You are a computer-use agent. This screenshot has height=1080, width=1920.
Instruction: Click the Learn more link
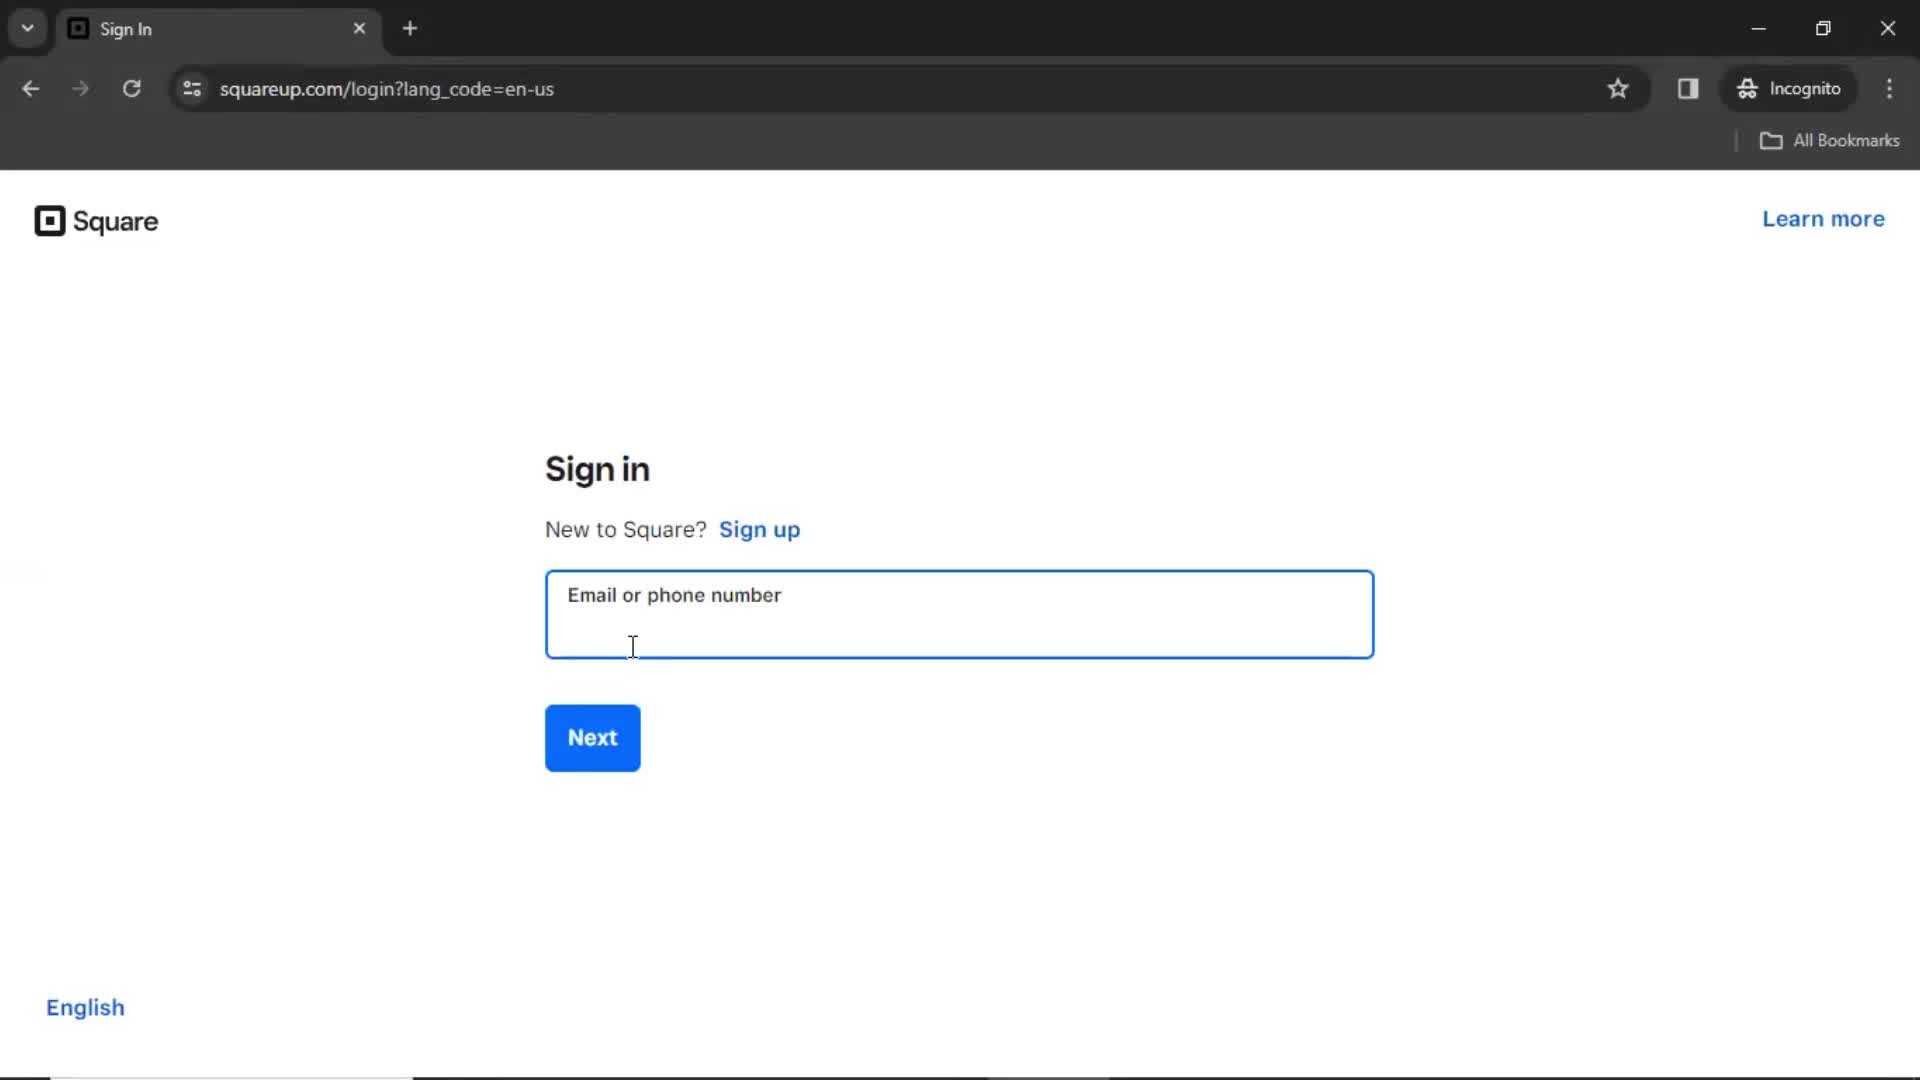1824,218
